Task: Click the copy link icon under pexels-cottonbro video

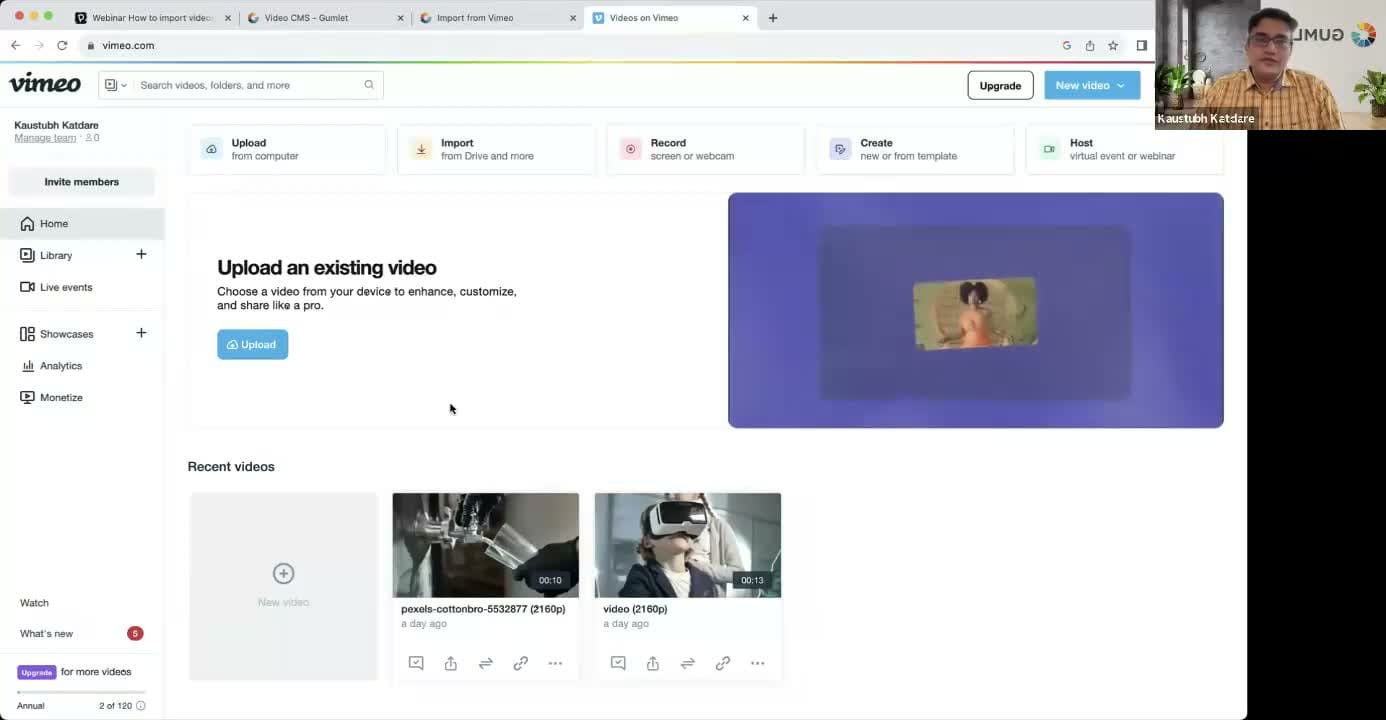Action: click(520, 663)
